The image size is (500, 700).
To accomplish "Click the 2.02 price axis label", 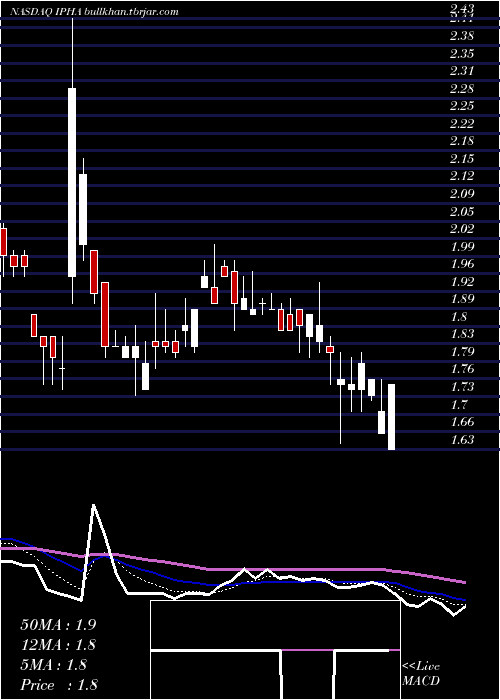I will pos(461,229).
